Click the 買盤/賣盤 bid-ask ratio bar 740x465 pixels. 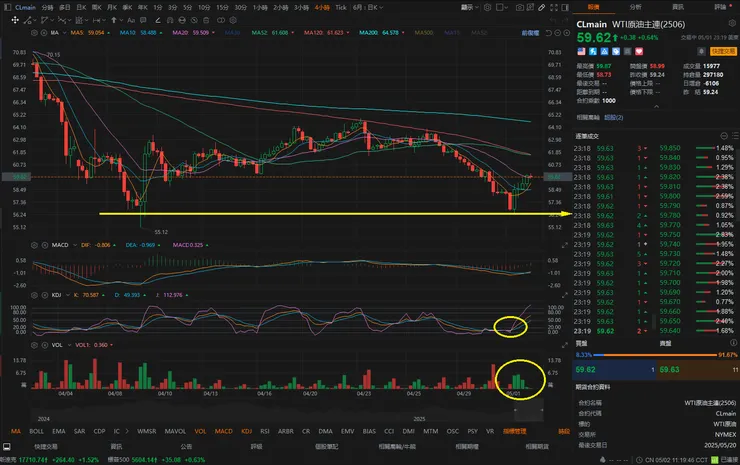(655, 354)
